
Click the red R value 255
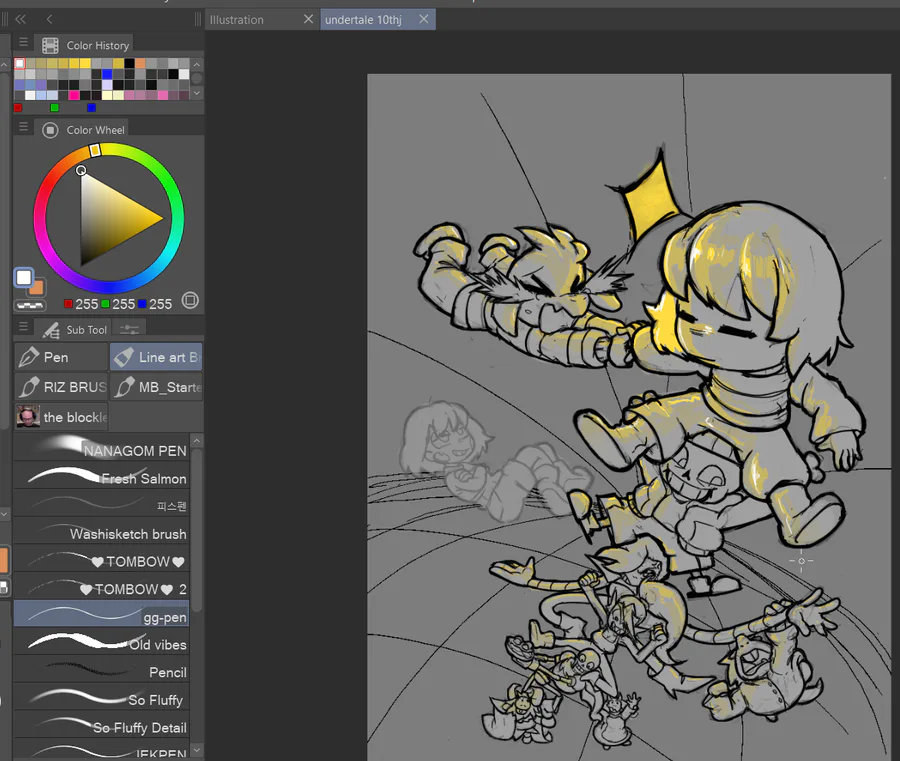[x=87, y=304]
